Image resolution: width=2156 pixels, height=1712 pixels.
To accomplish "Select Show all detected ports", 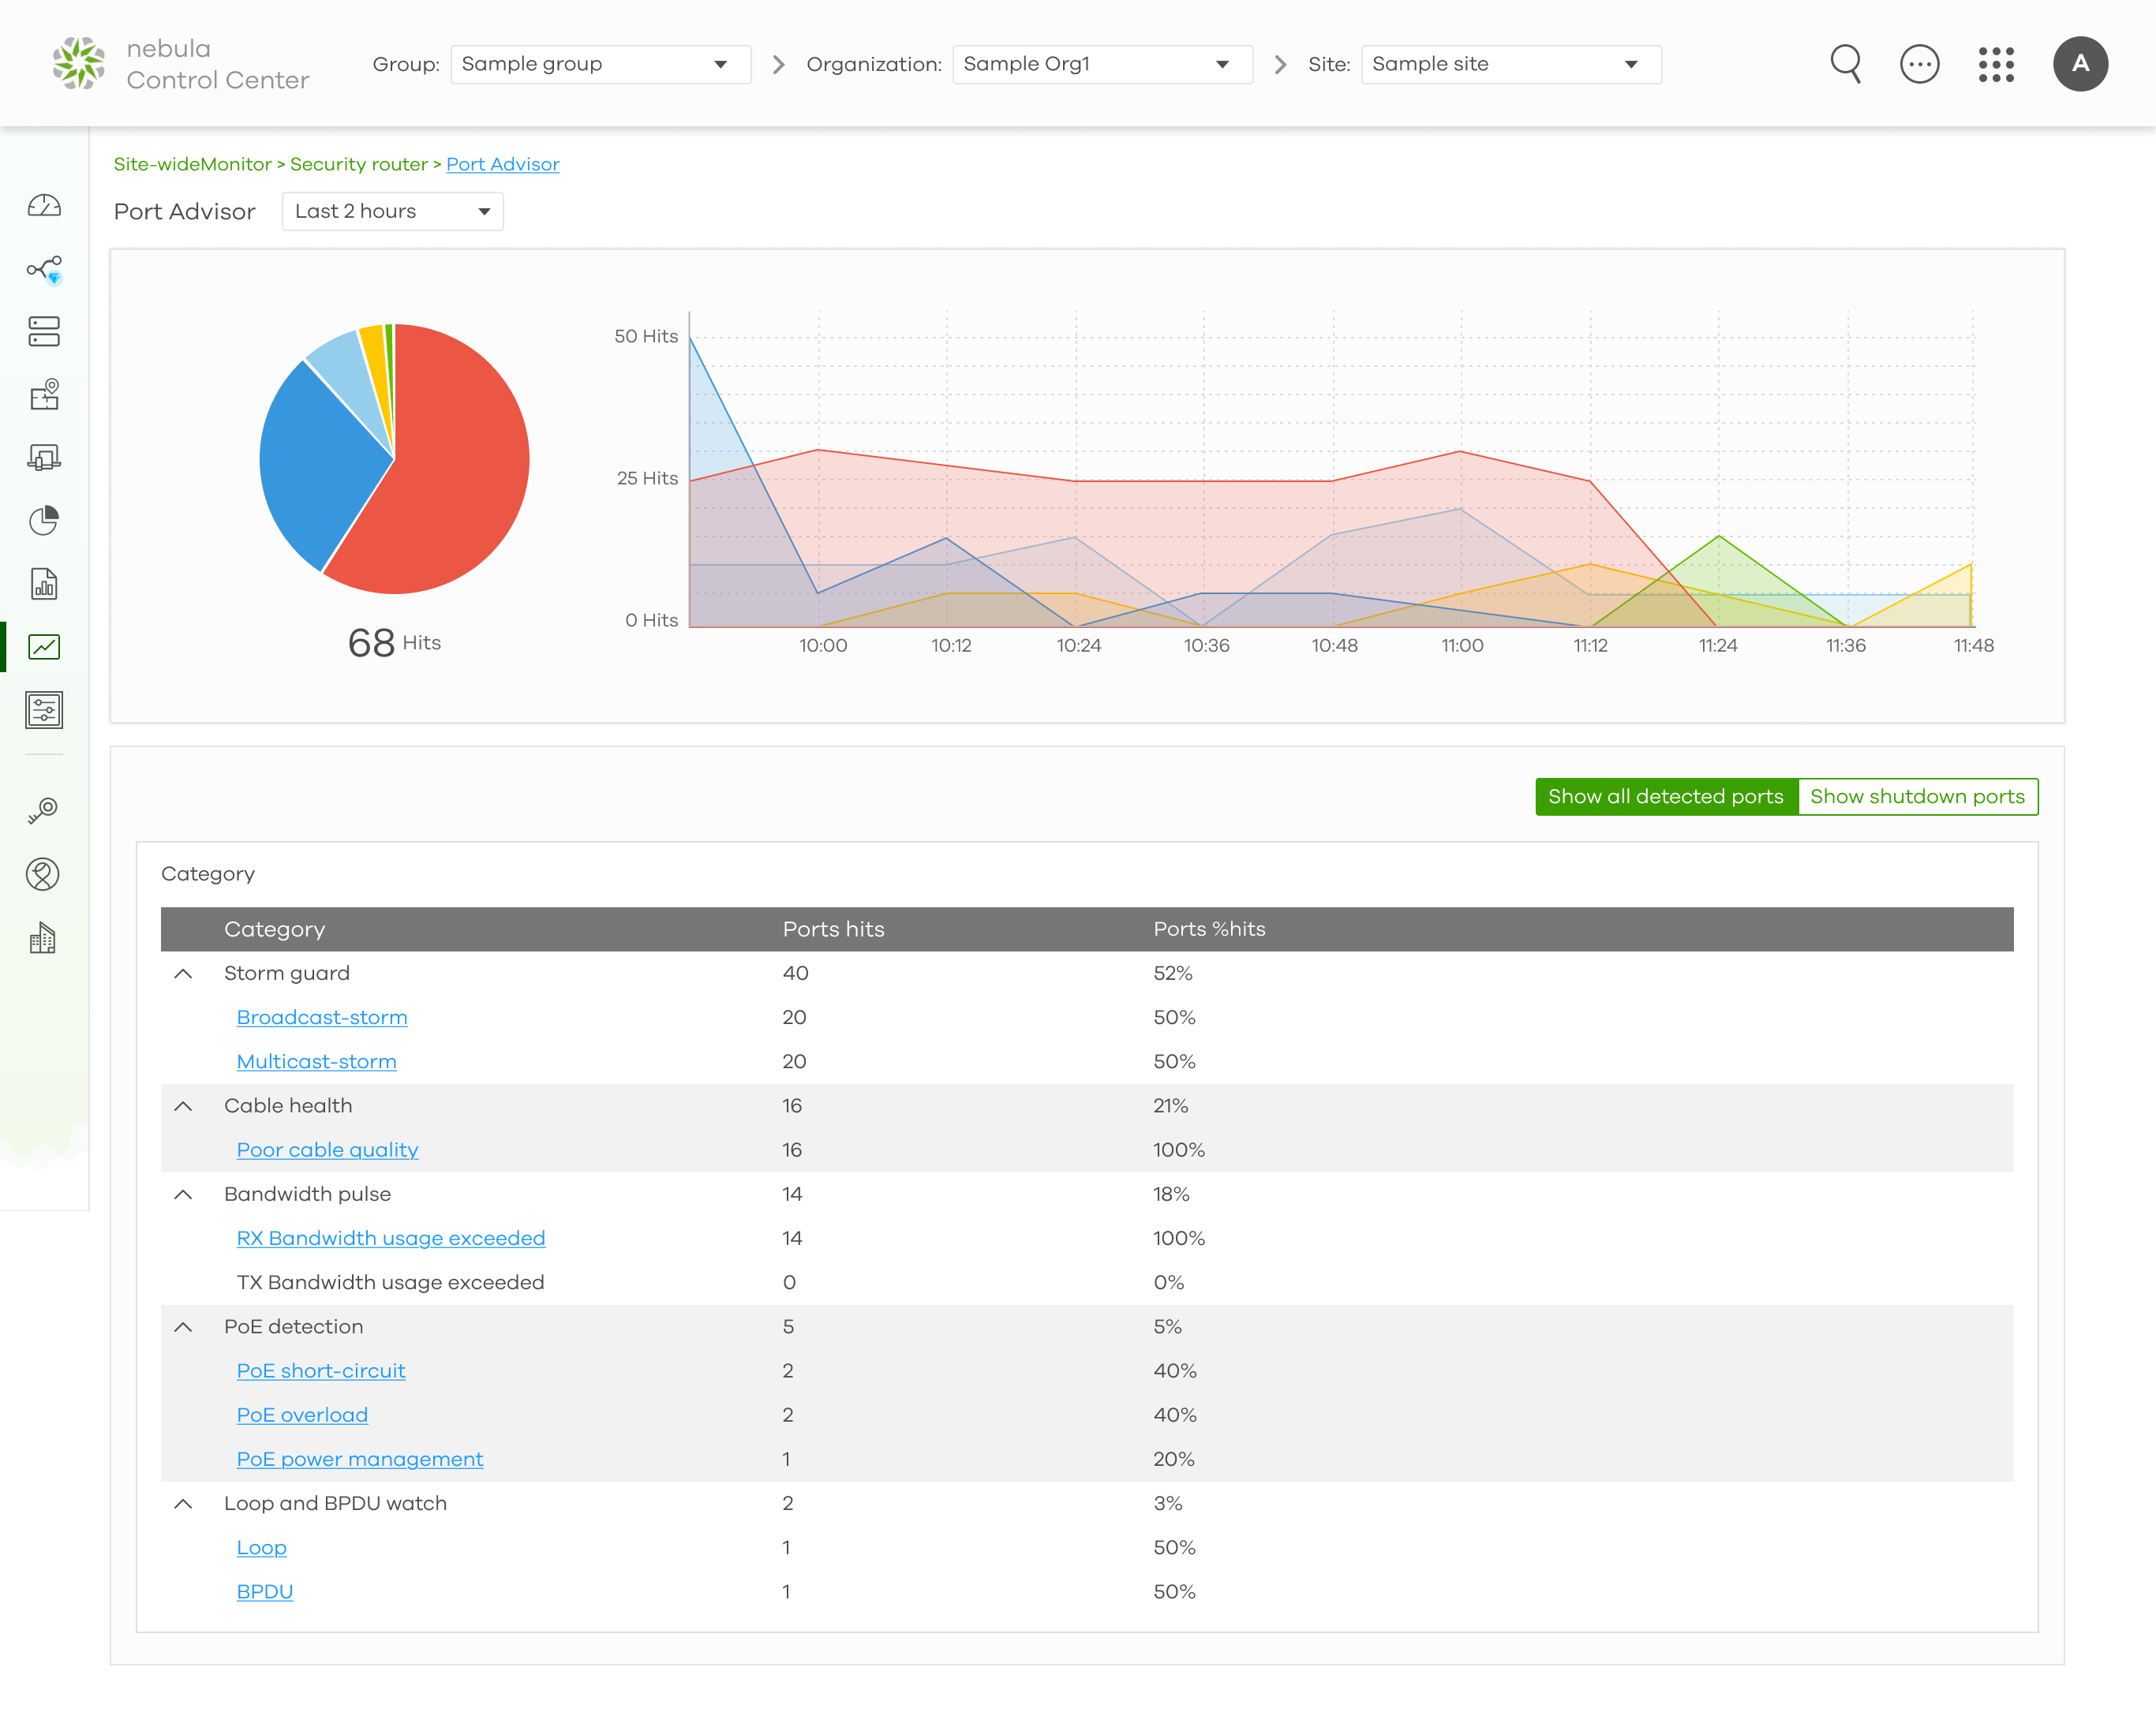I will [x=1666, y=797].
